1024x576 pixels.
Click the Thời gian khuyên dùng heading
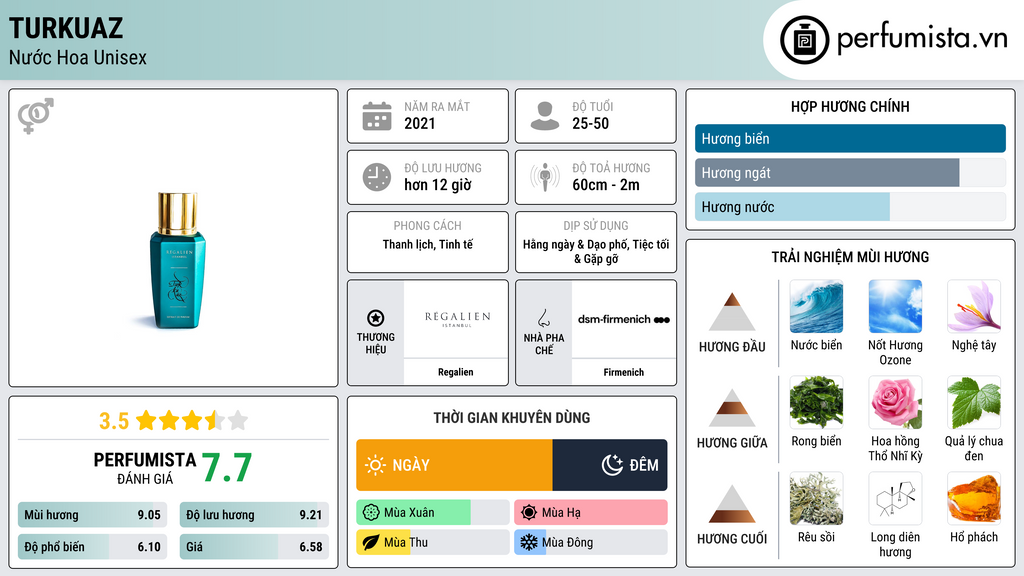pyautogui.click(x=512, y=418)
